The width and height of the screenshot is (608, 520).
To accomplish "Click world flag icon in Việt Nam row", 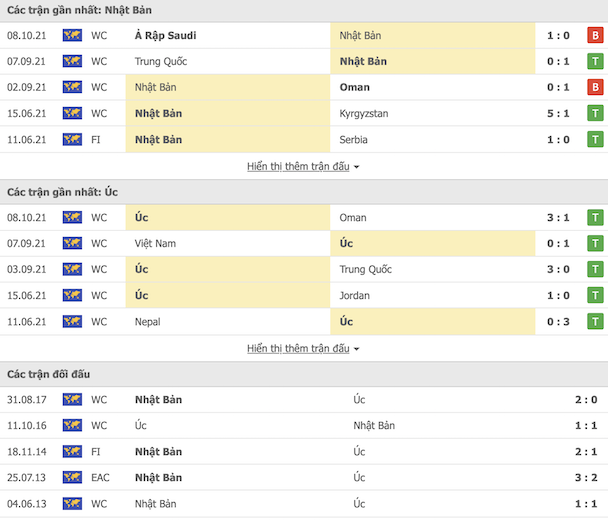I will 72,243.
